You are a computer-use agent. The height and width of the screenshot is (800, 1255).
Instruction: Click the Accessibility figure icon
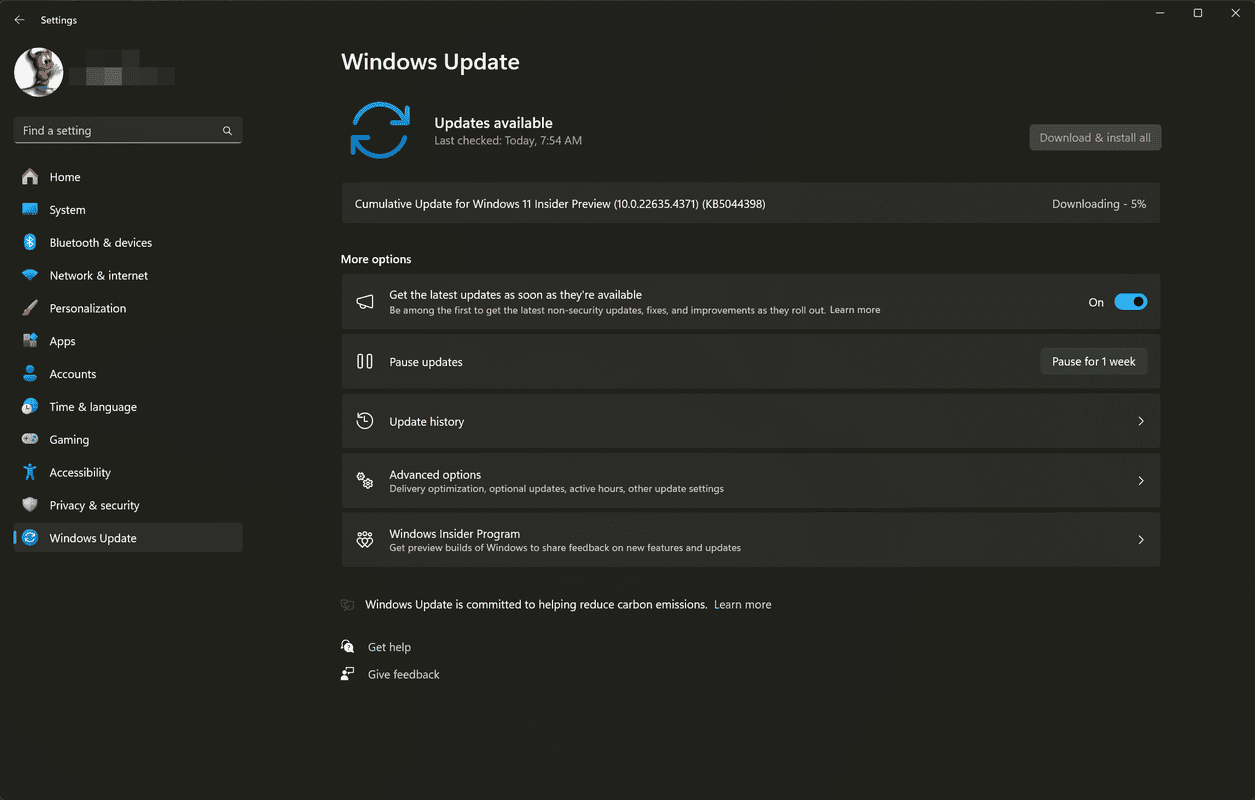pyautogui.click(x=30, y=472)
